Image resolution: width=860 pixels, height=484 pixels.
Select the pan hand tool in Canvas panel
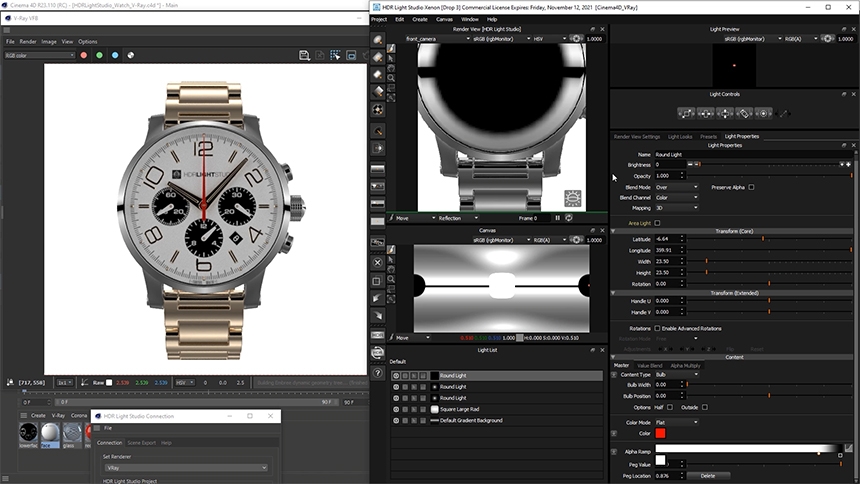pyautogui.click(x=391, y=269)
